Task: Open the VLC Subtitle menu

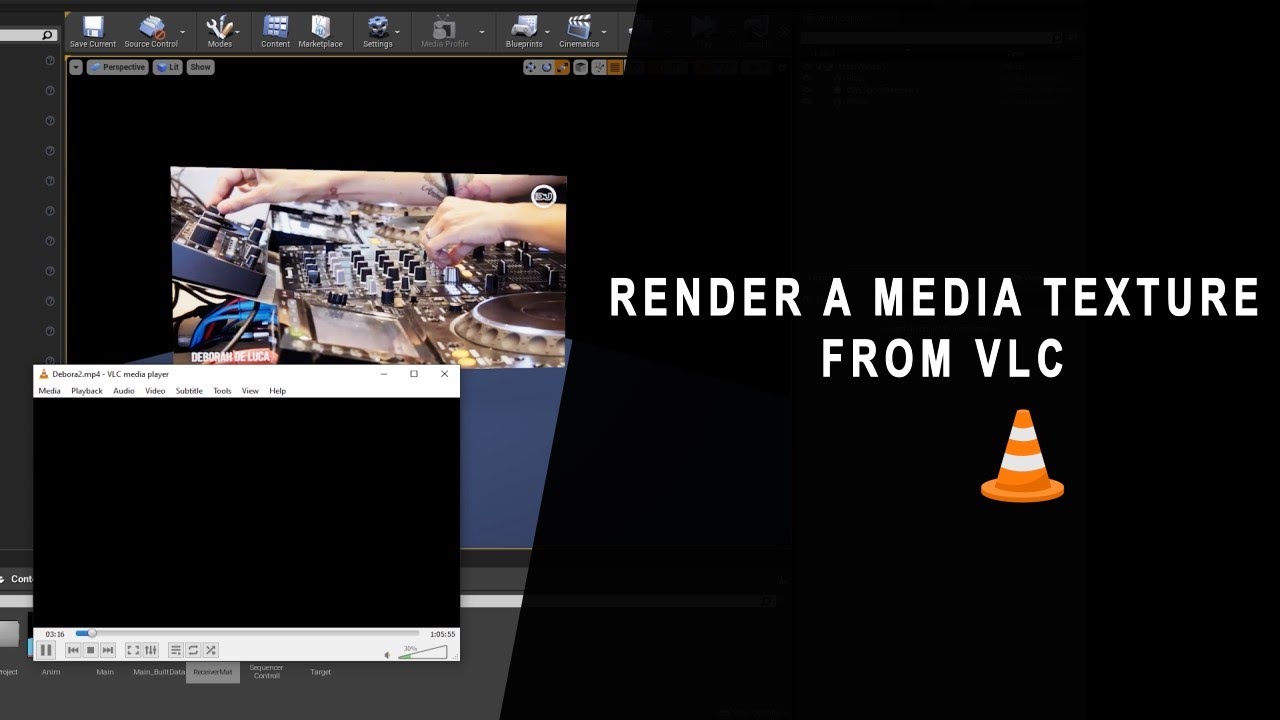Action: click(x=189, y=391)
